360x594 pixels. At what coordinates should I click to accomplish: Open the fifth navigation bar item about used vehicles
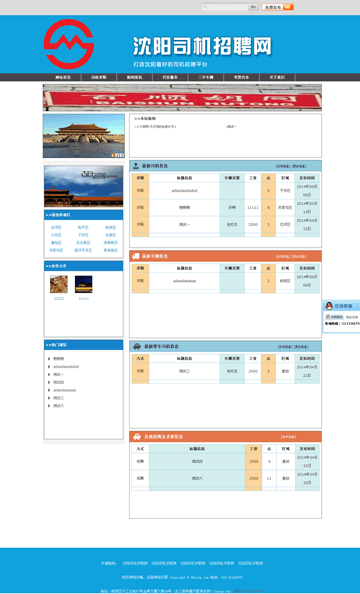point(206,77)
